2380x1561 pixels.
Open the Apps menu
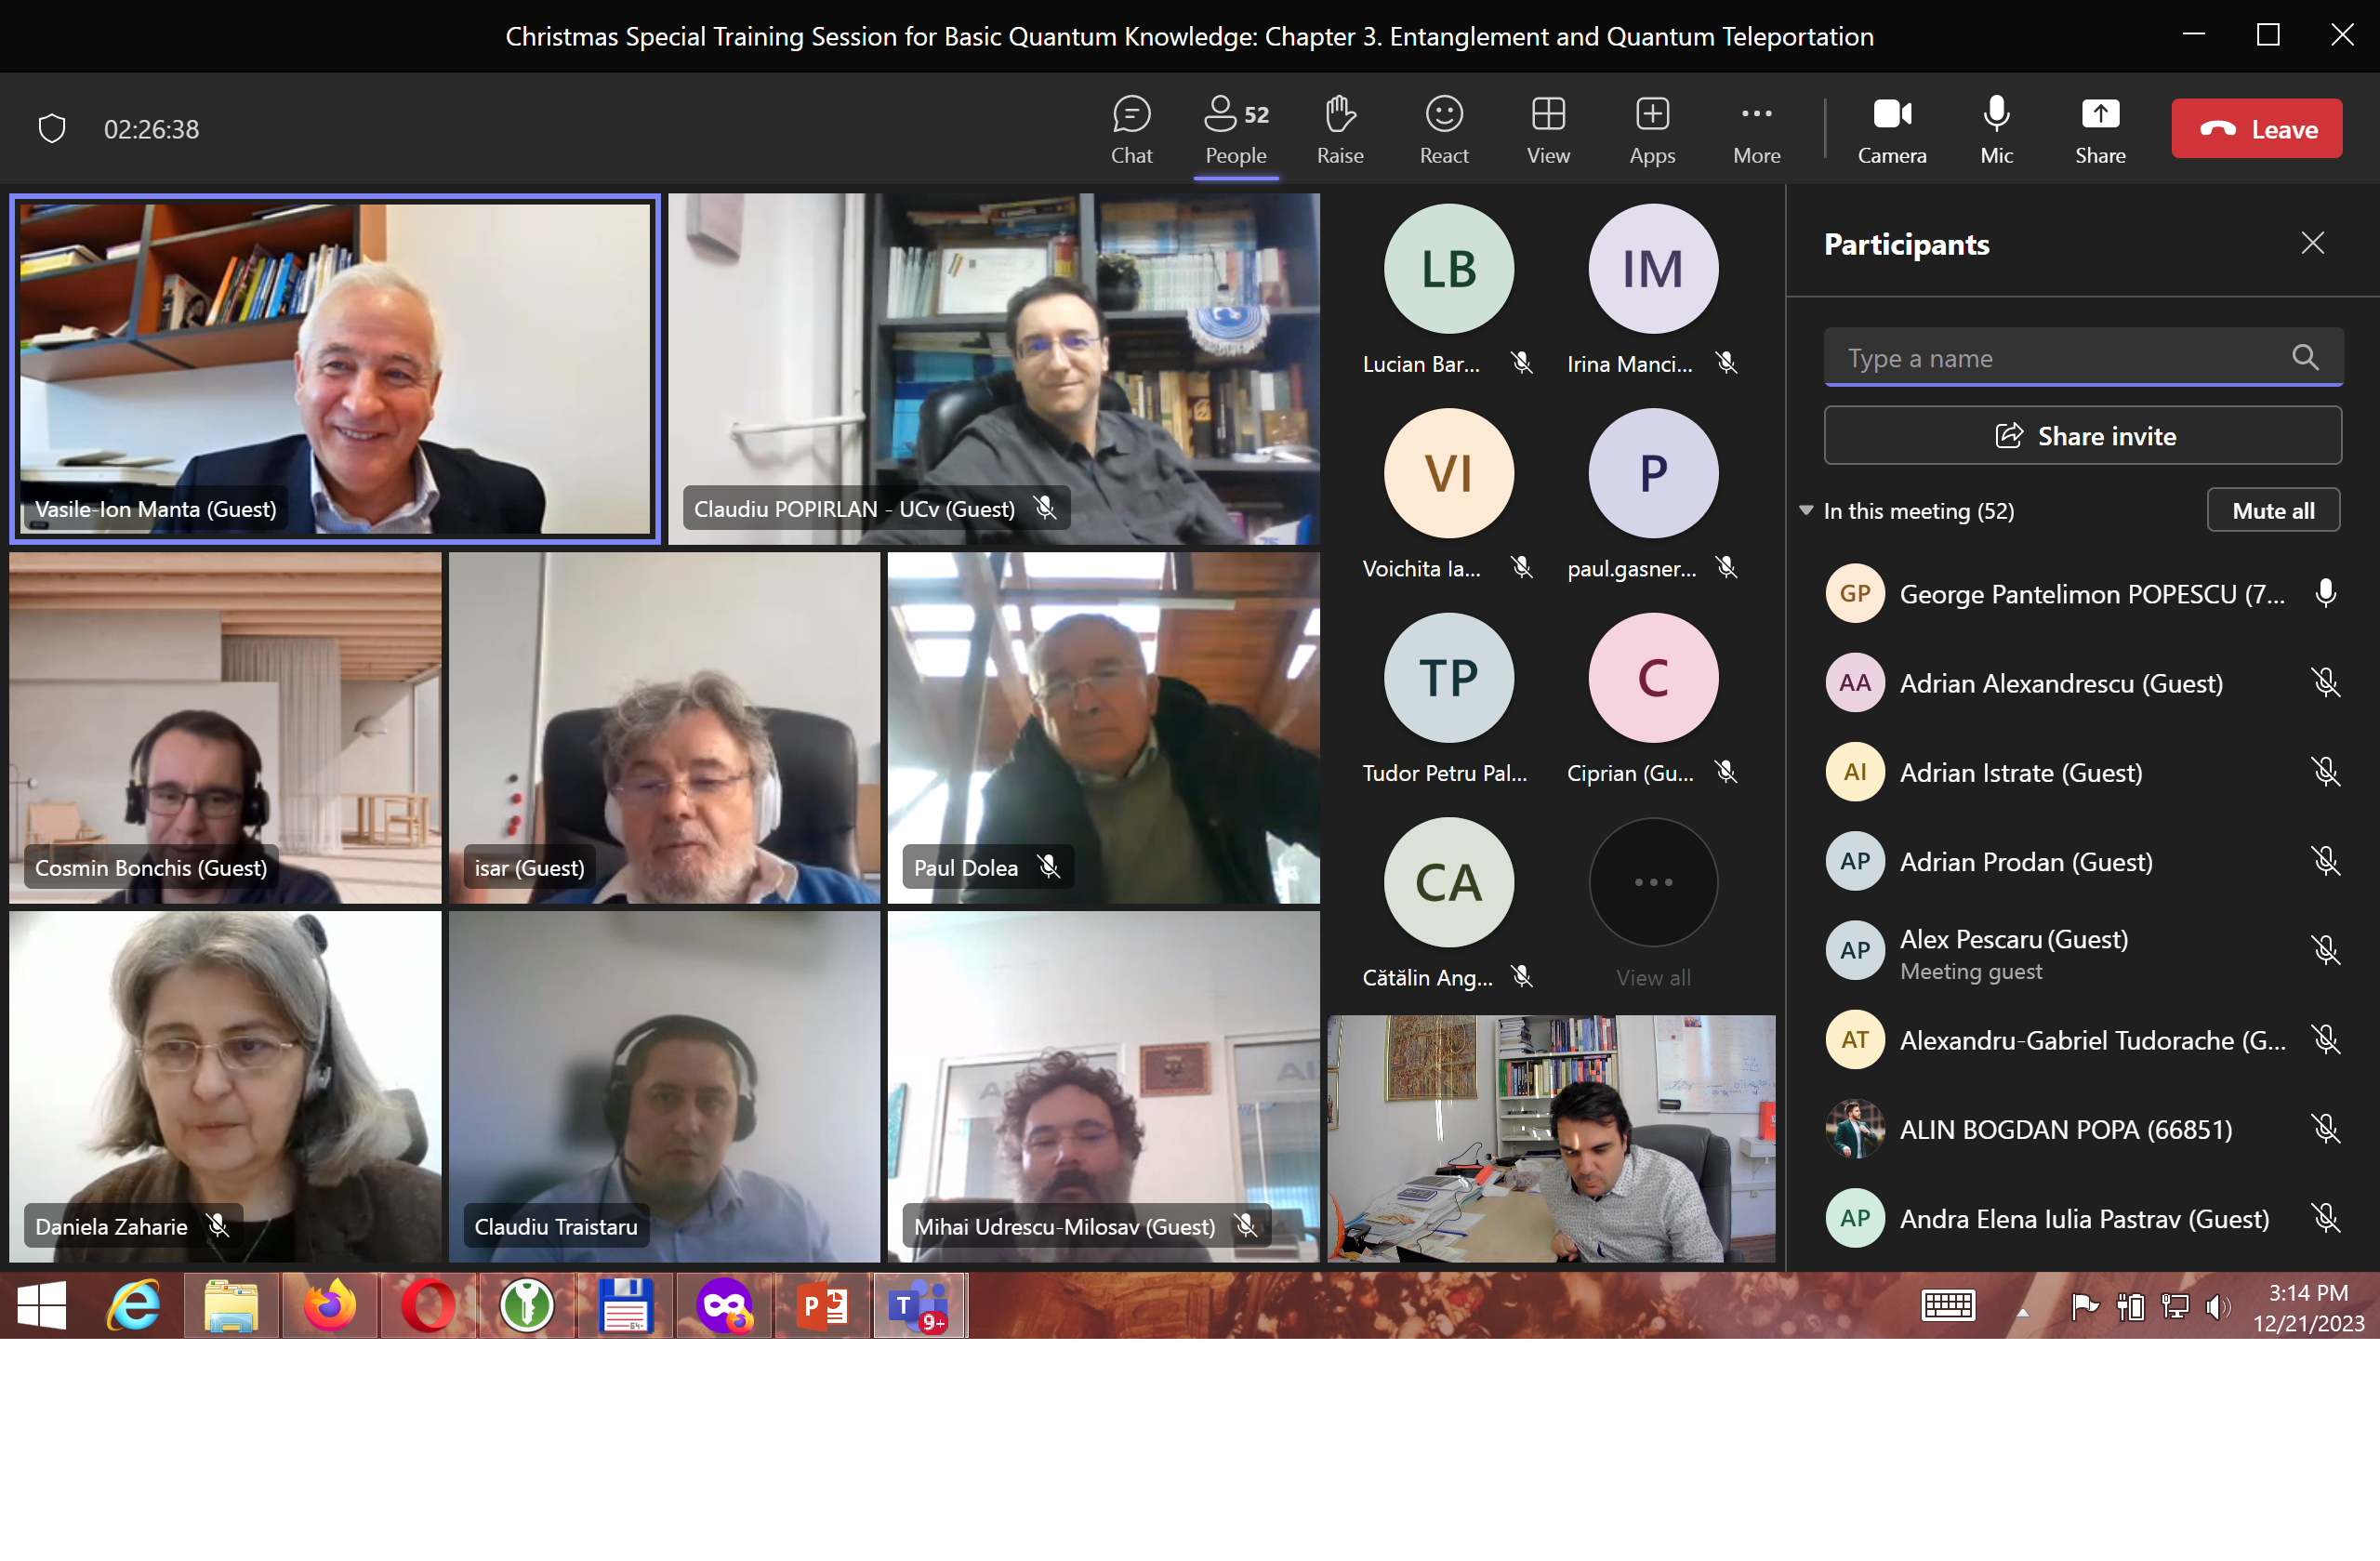coord(1651,130)
